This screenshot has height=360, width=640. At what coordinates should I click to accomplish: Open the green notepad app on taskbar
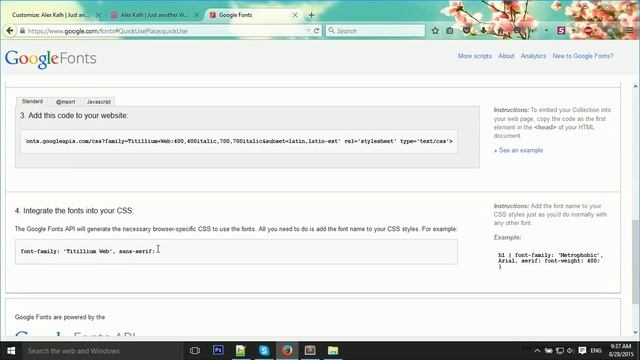tap(241, 350)
